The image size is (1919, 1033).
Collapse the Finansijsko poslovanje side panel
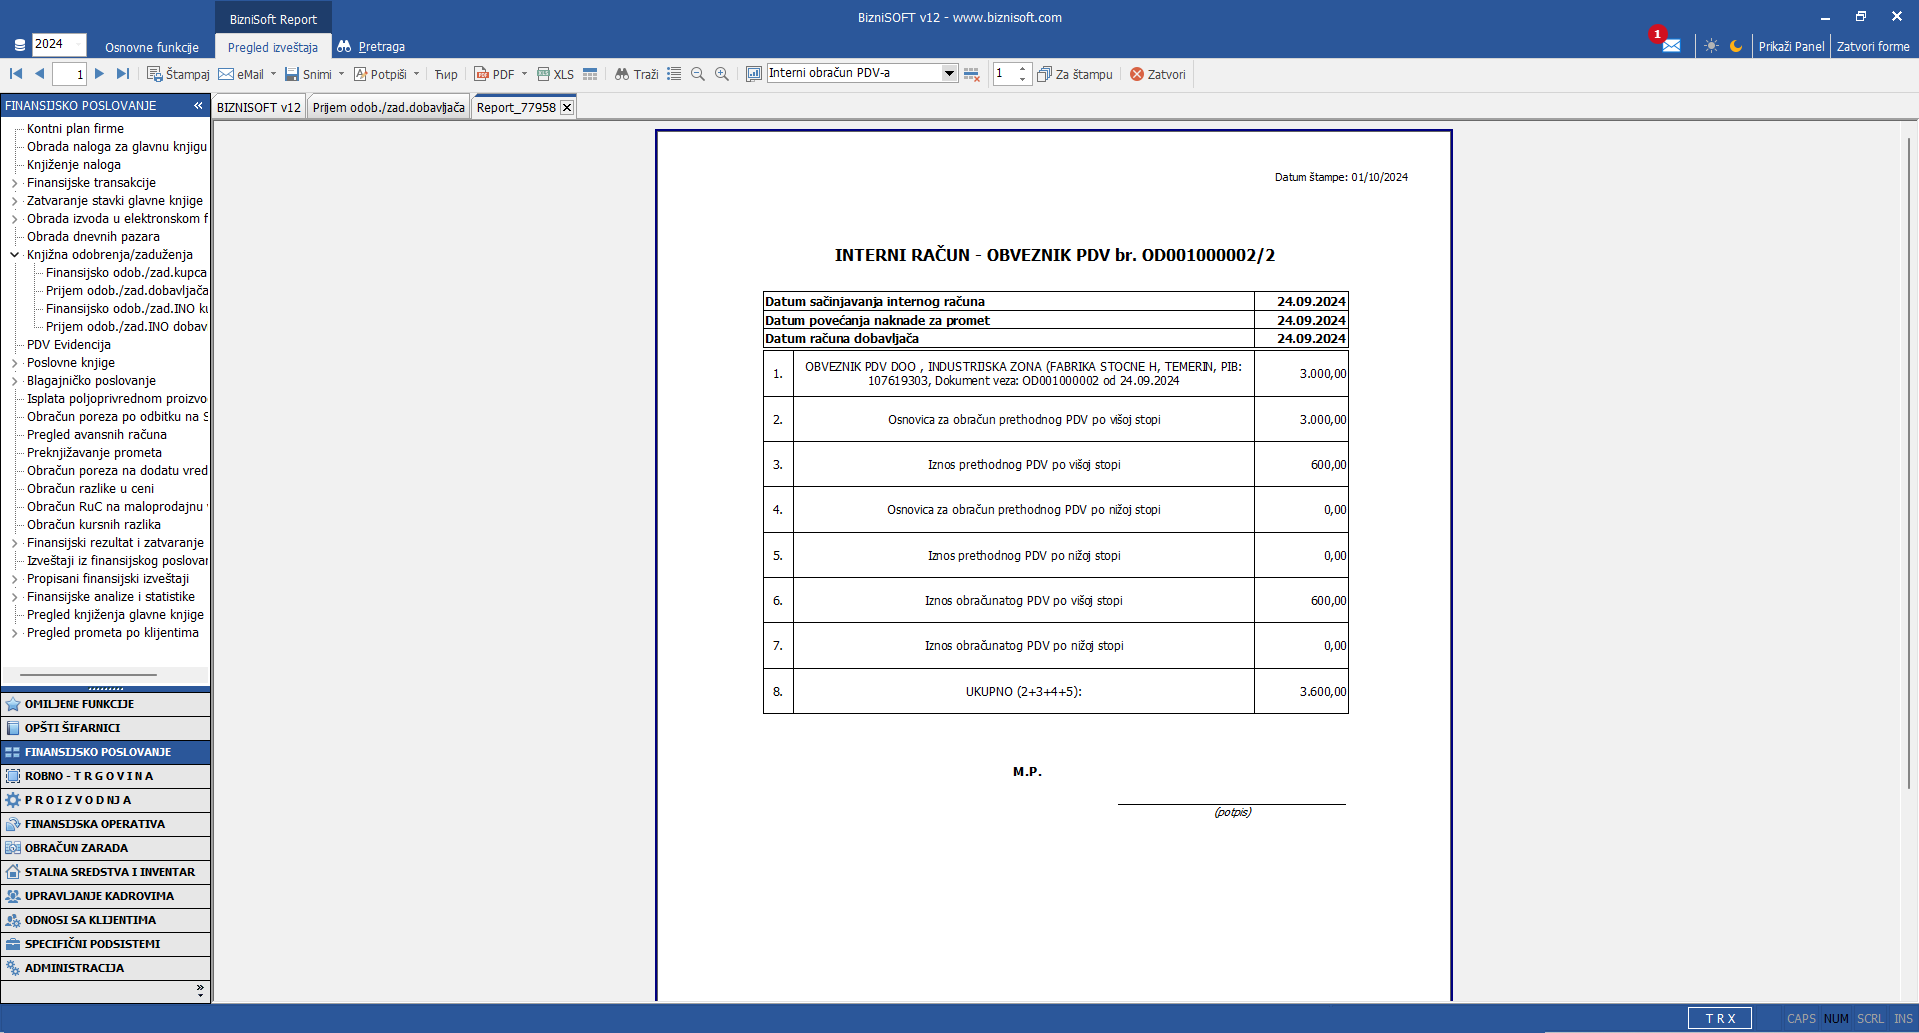point(198,105)
